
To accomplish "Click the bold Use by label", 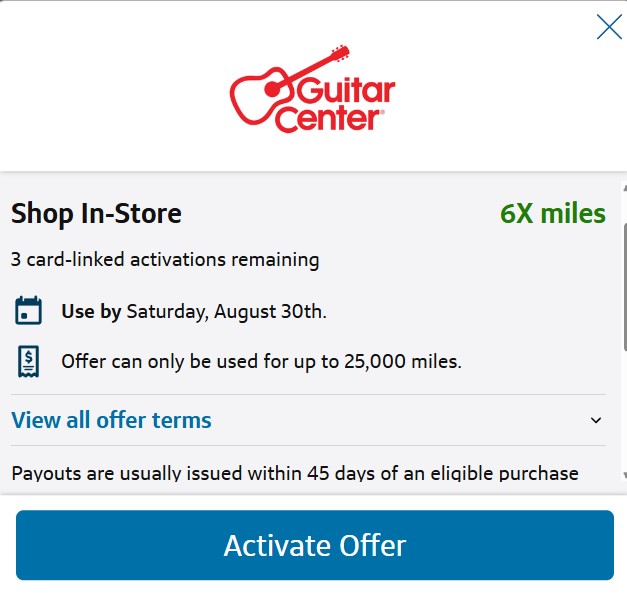I will point(91,311).
